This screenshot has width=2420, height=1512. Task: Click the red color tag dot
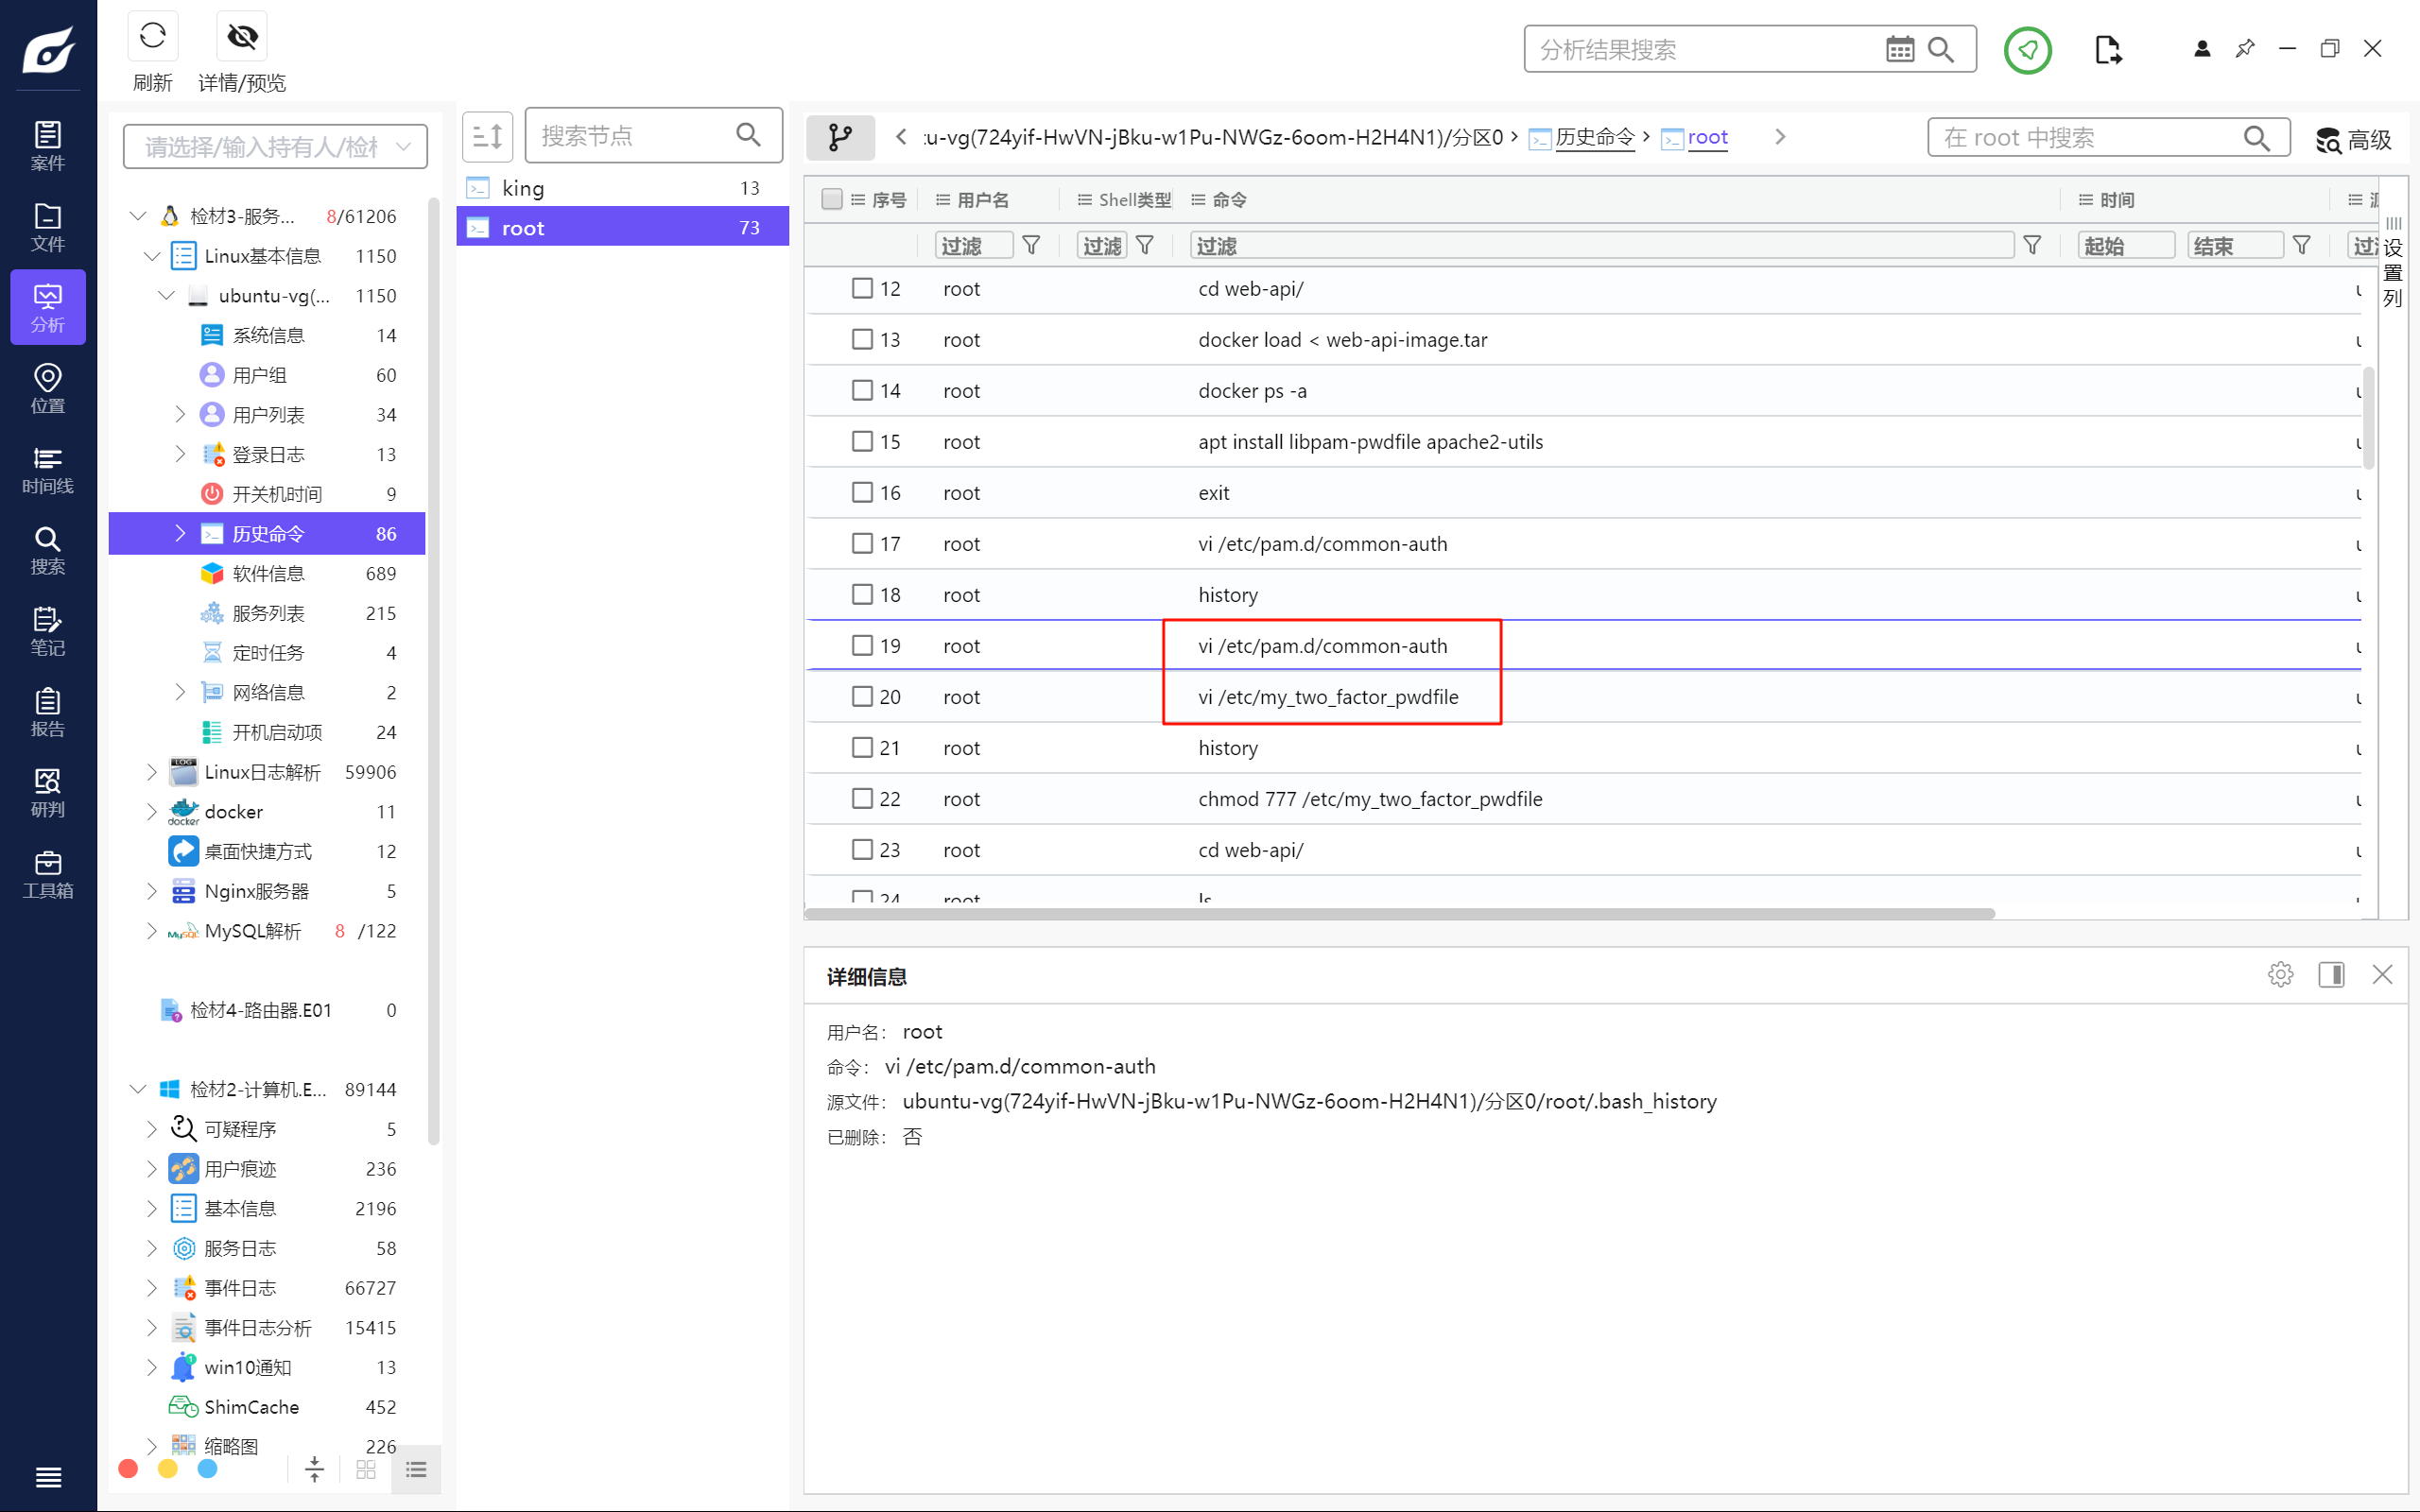128,1468
